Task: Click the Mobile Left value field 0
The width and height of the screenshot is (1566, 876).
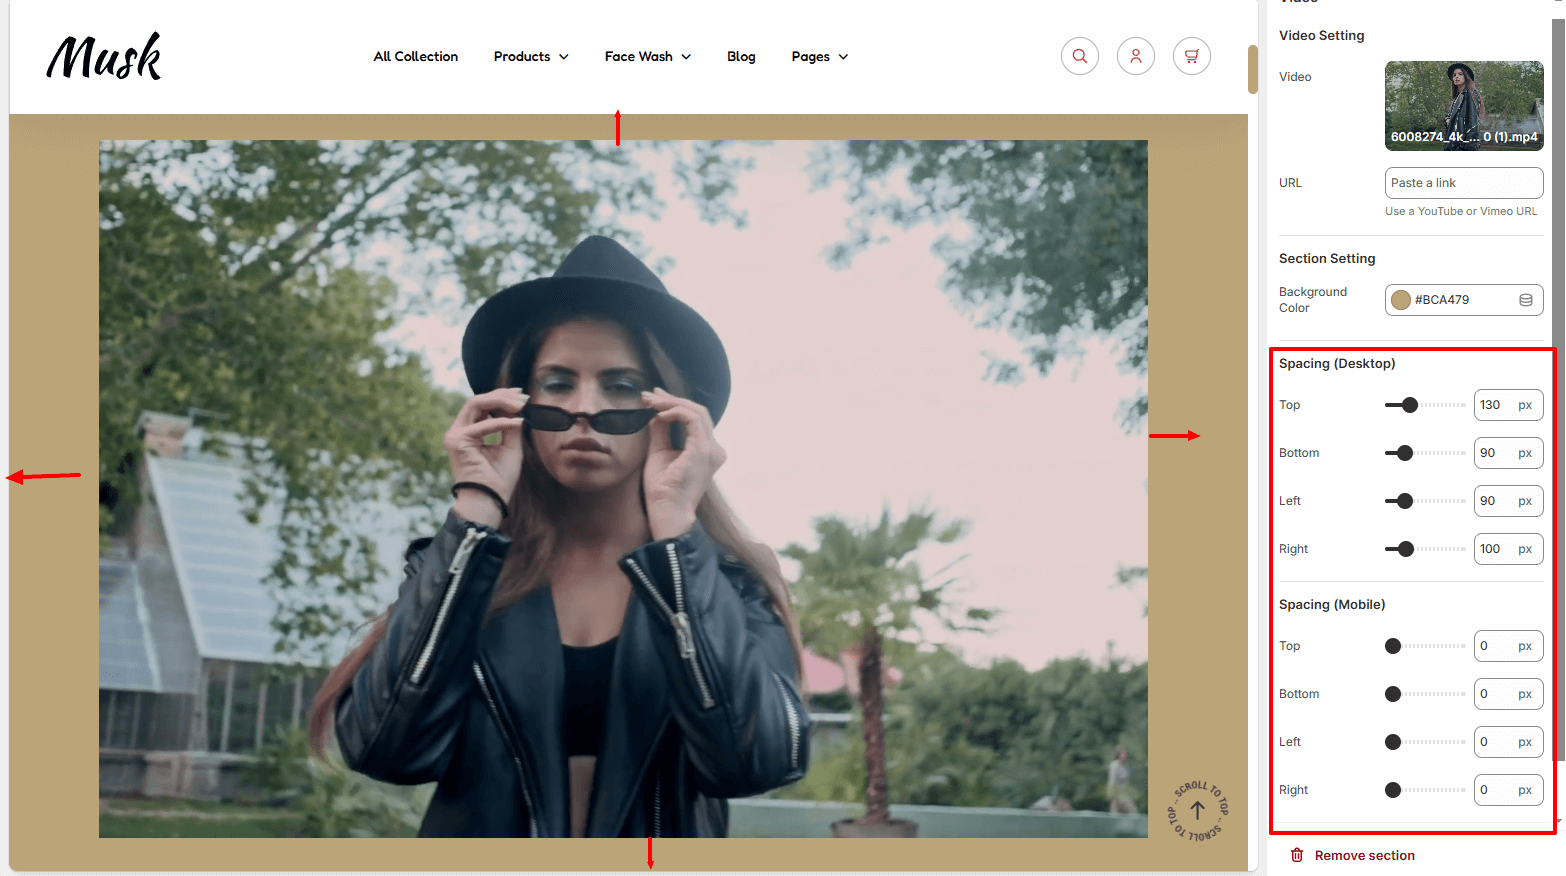Action: pos(1509,742)
